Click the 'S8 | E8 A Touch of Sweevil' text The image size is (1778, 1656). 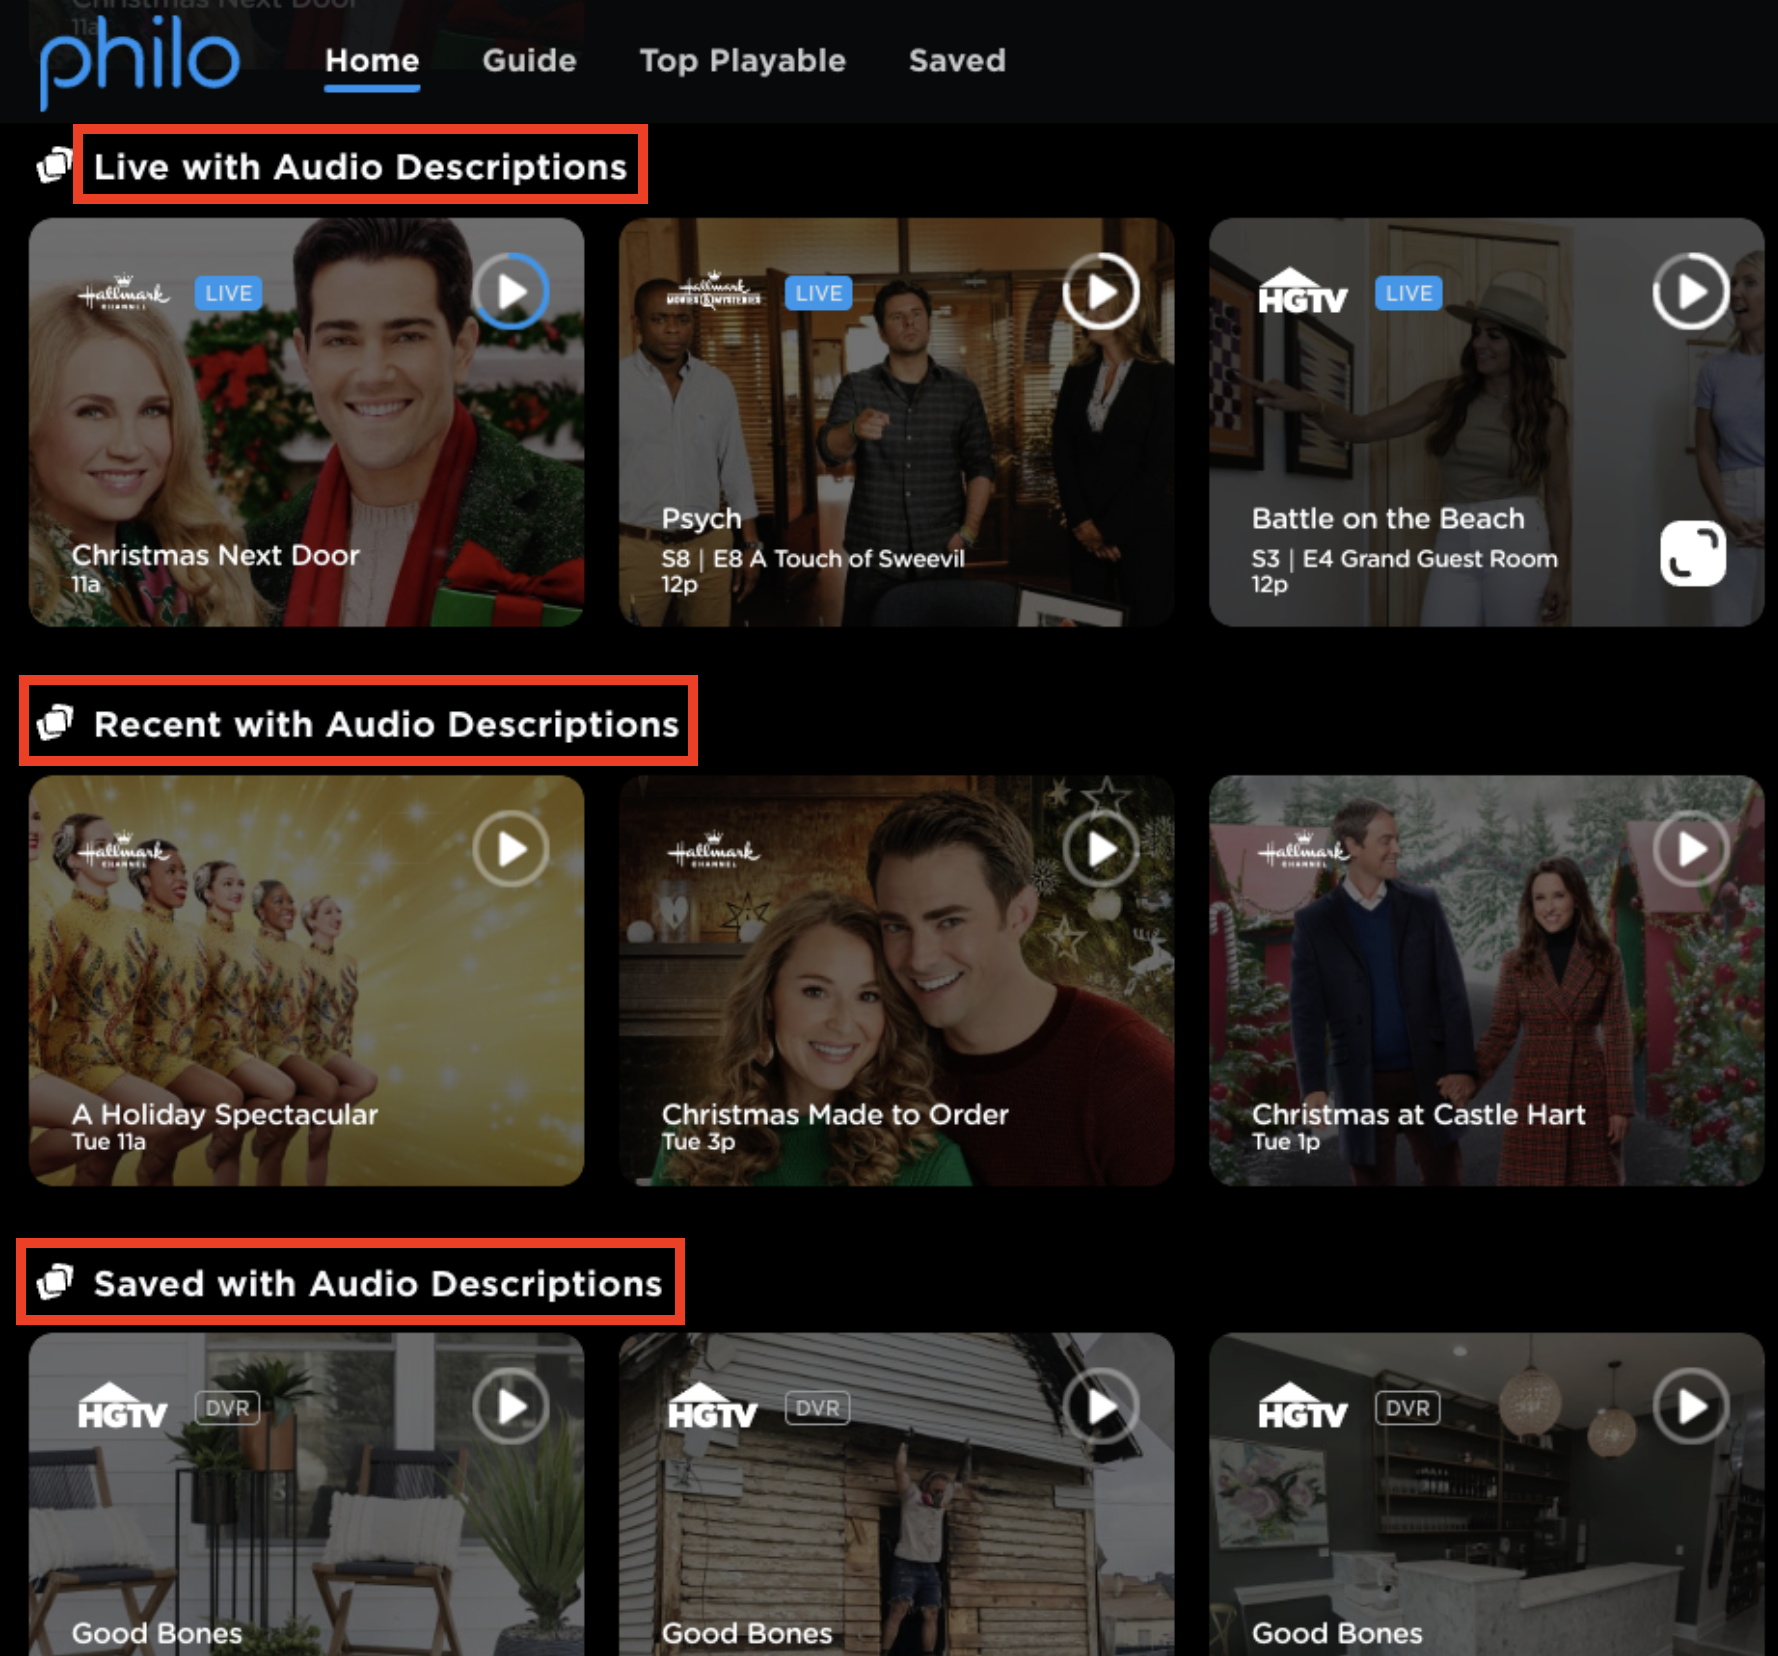(813, 558)
